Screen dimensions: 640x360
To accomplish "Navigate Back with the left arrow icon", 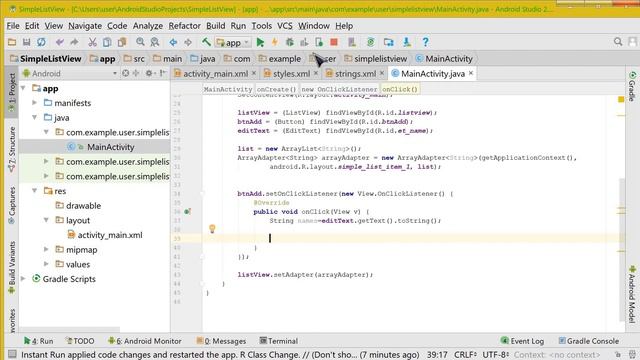I will click(x=173, y=42).
